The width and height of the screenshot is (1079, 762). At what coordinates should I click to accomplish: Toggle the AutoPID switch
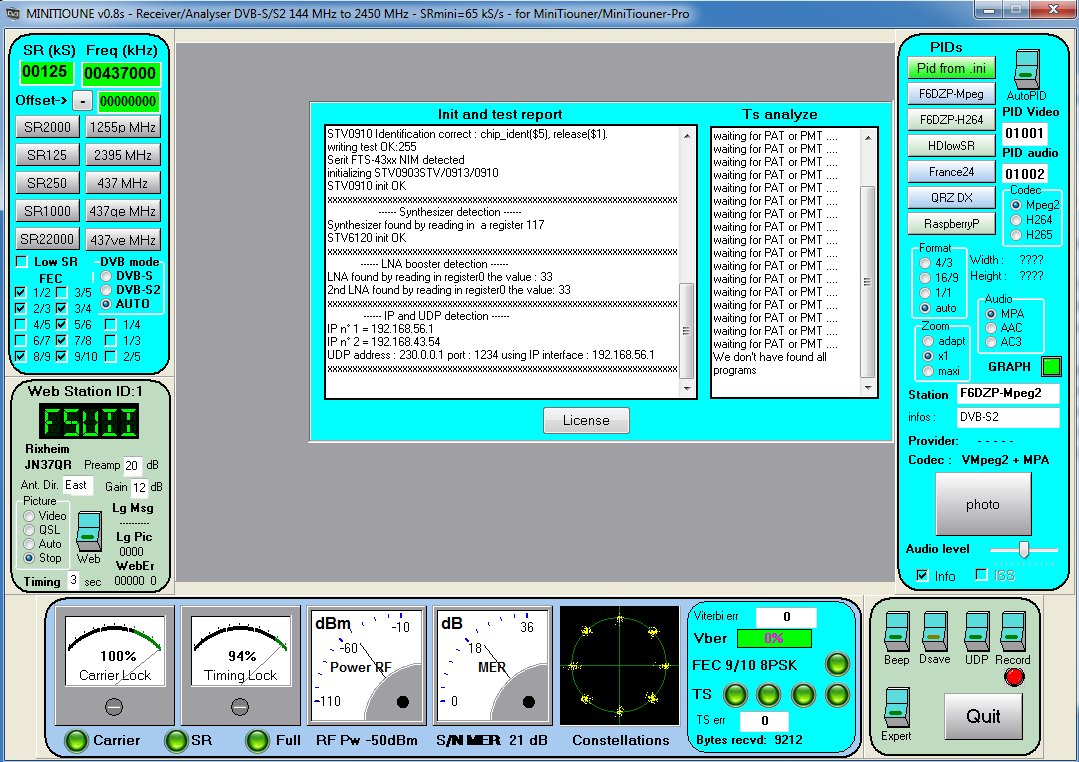(x=1029, y=69)
